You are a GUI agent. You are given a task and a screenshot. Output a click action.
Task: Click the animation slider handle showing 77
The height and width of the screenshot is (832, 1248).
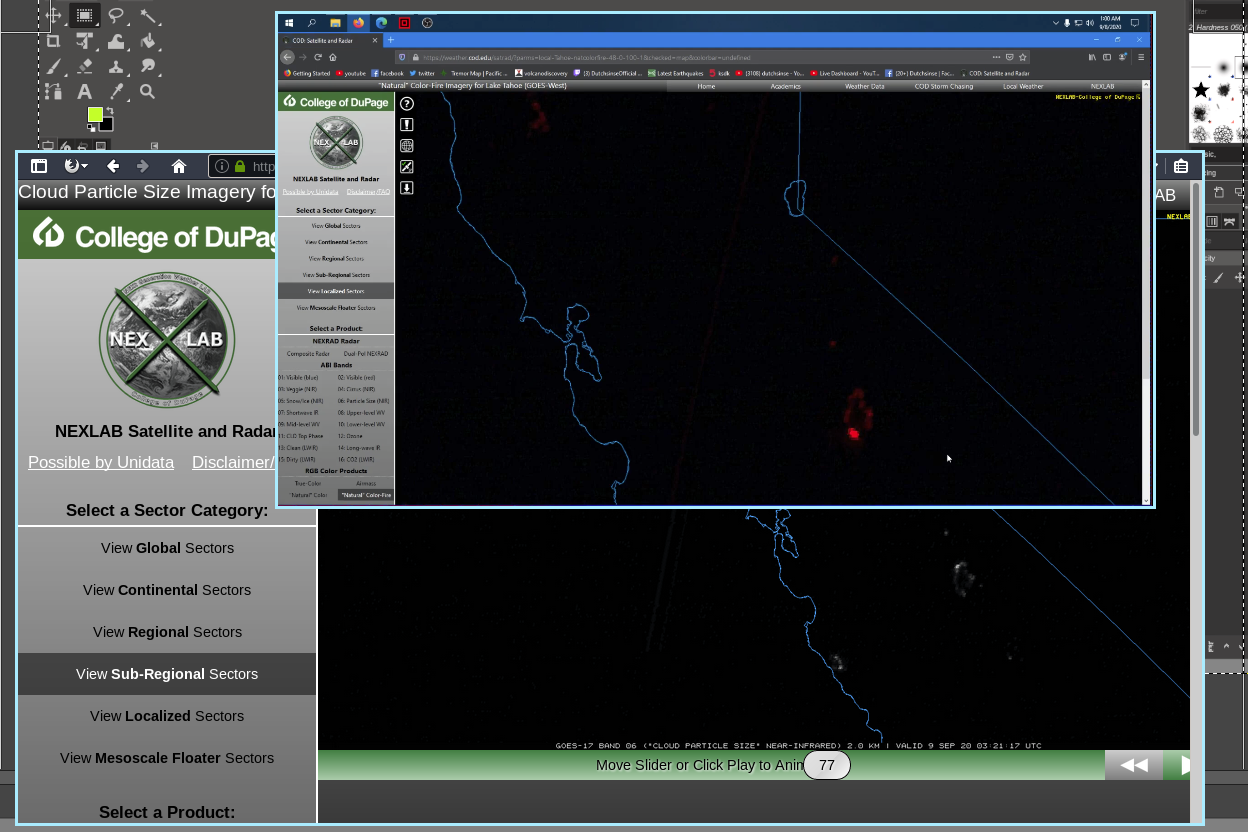click(x=826, y=765)
